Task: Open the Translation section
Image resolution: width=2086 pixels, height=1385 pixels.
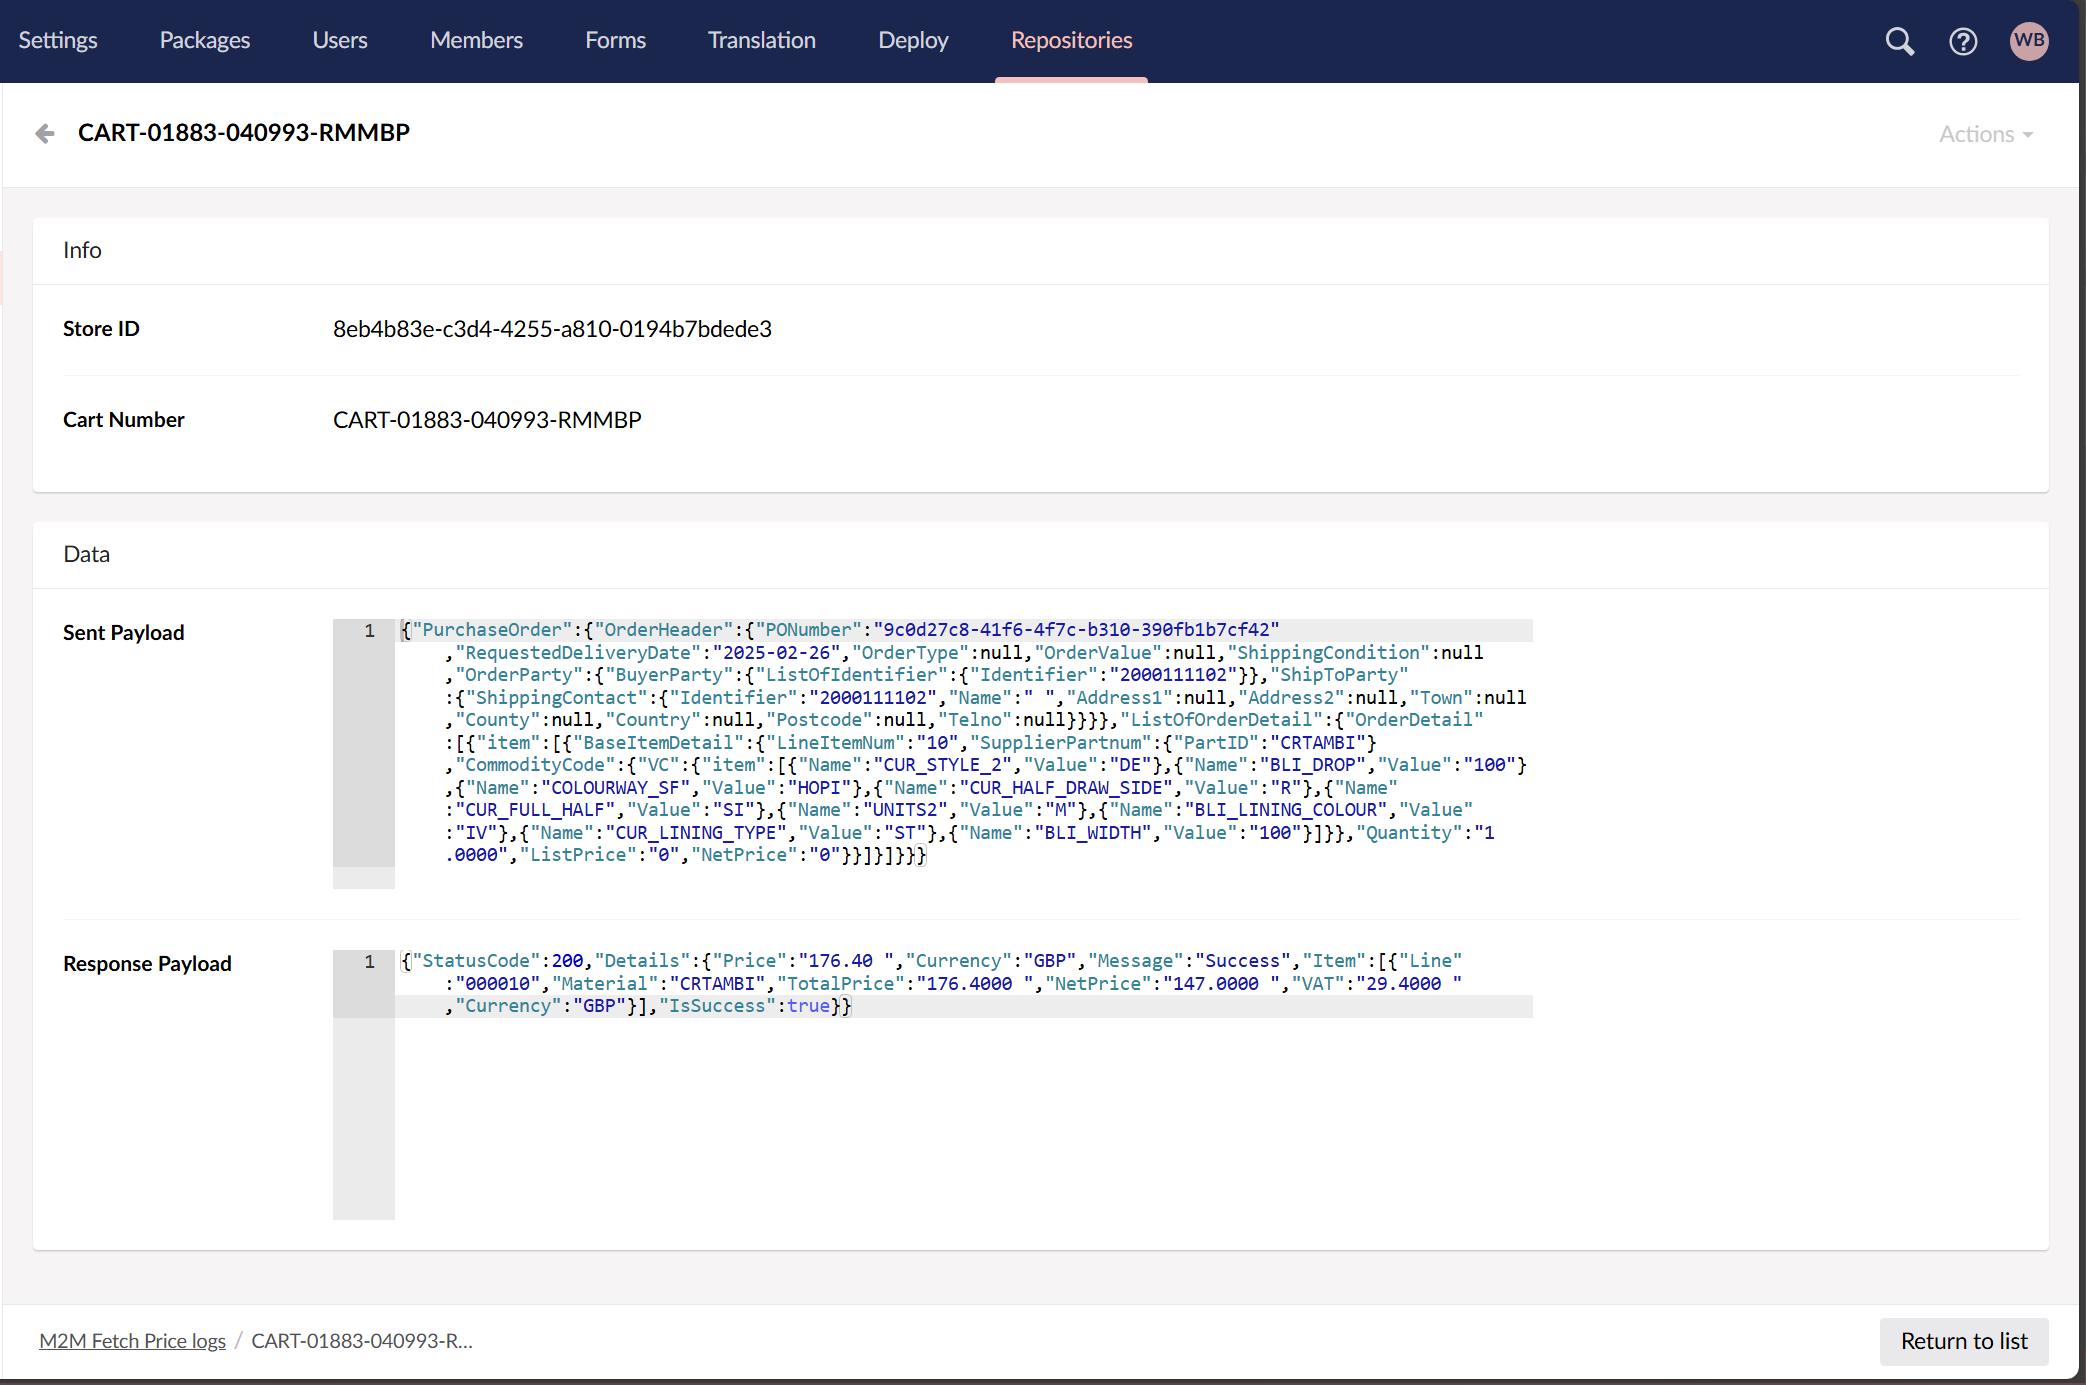Action: click(762, 40)
